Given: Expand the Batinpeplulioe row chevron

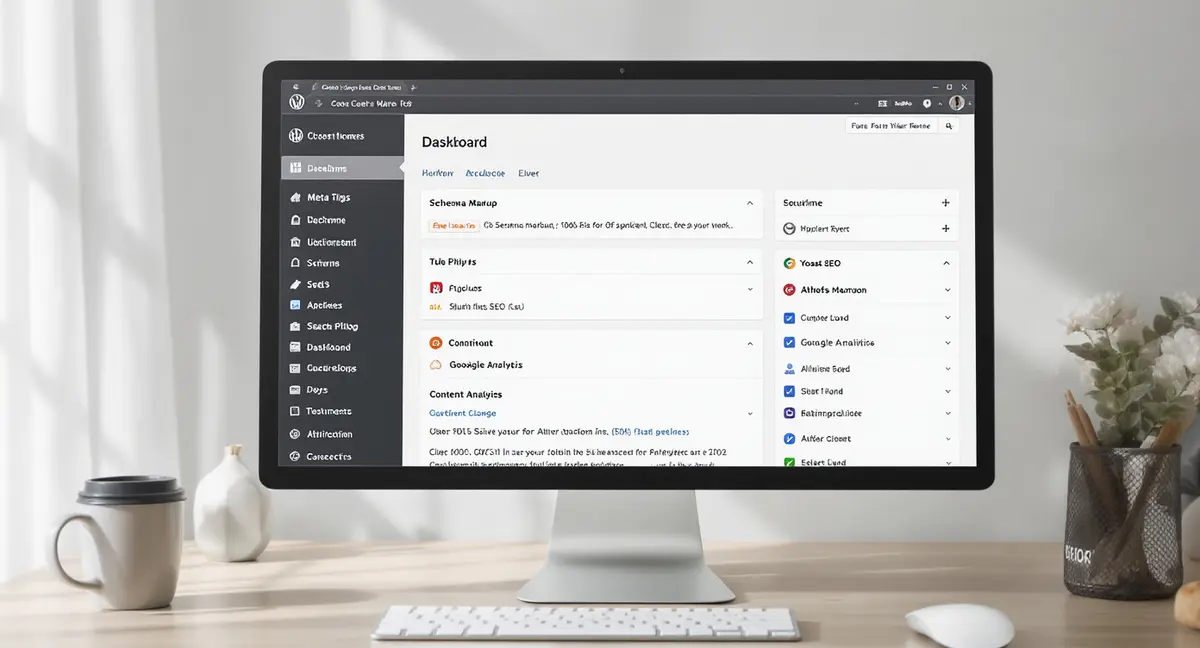Looking at the screenshot, I should tap(947, 413).
